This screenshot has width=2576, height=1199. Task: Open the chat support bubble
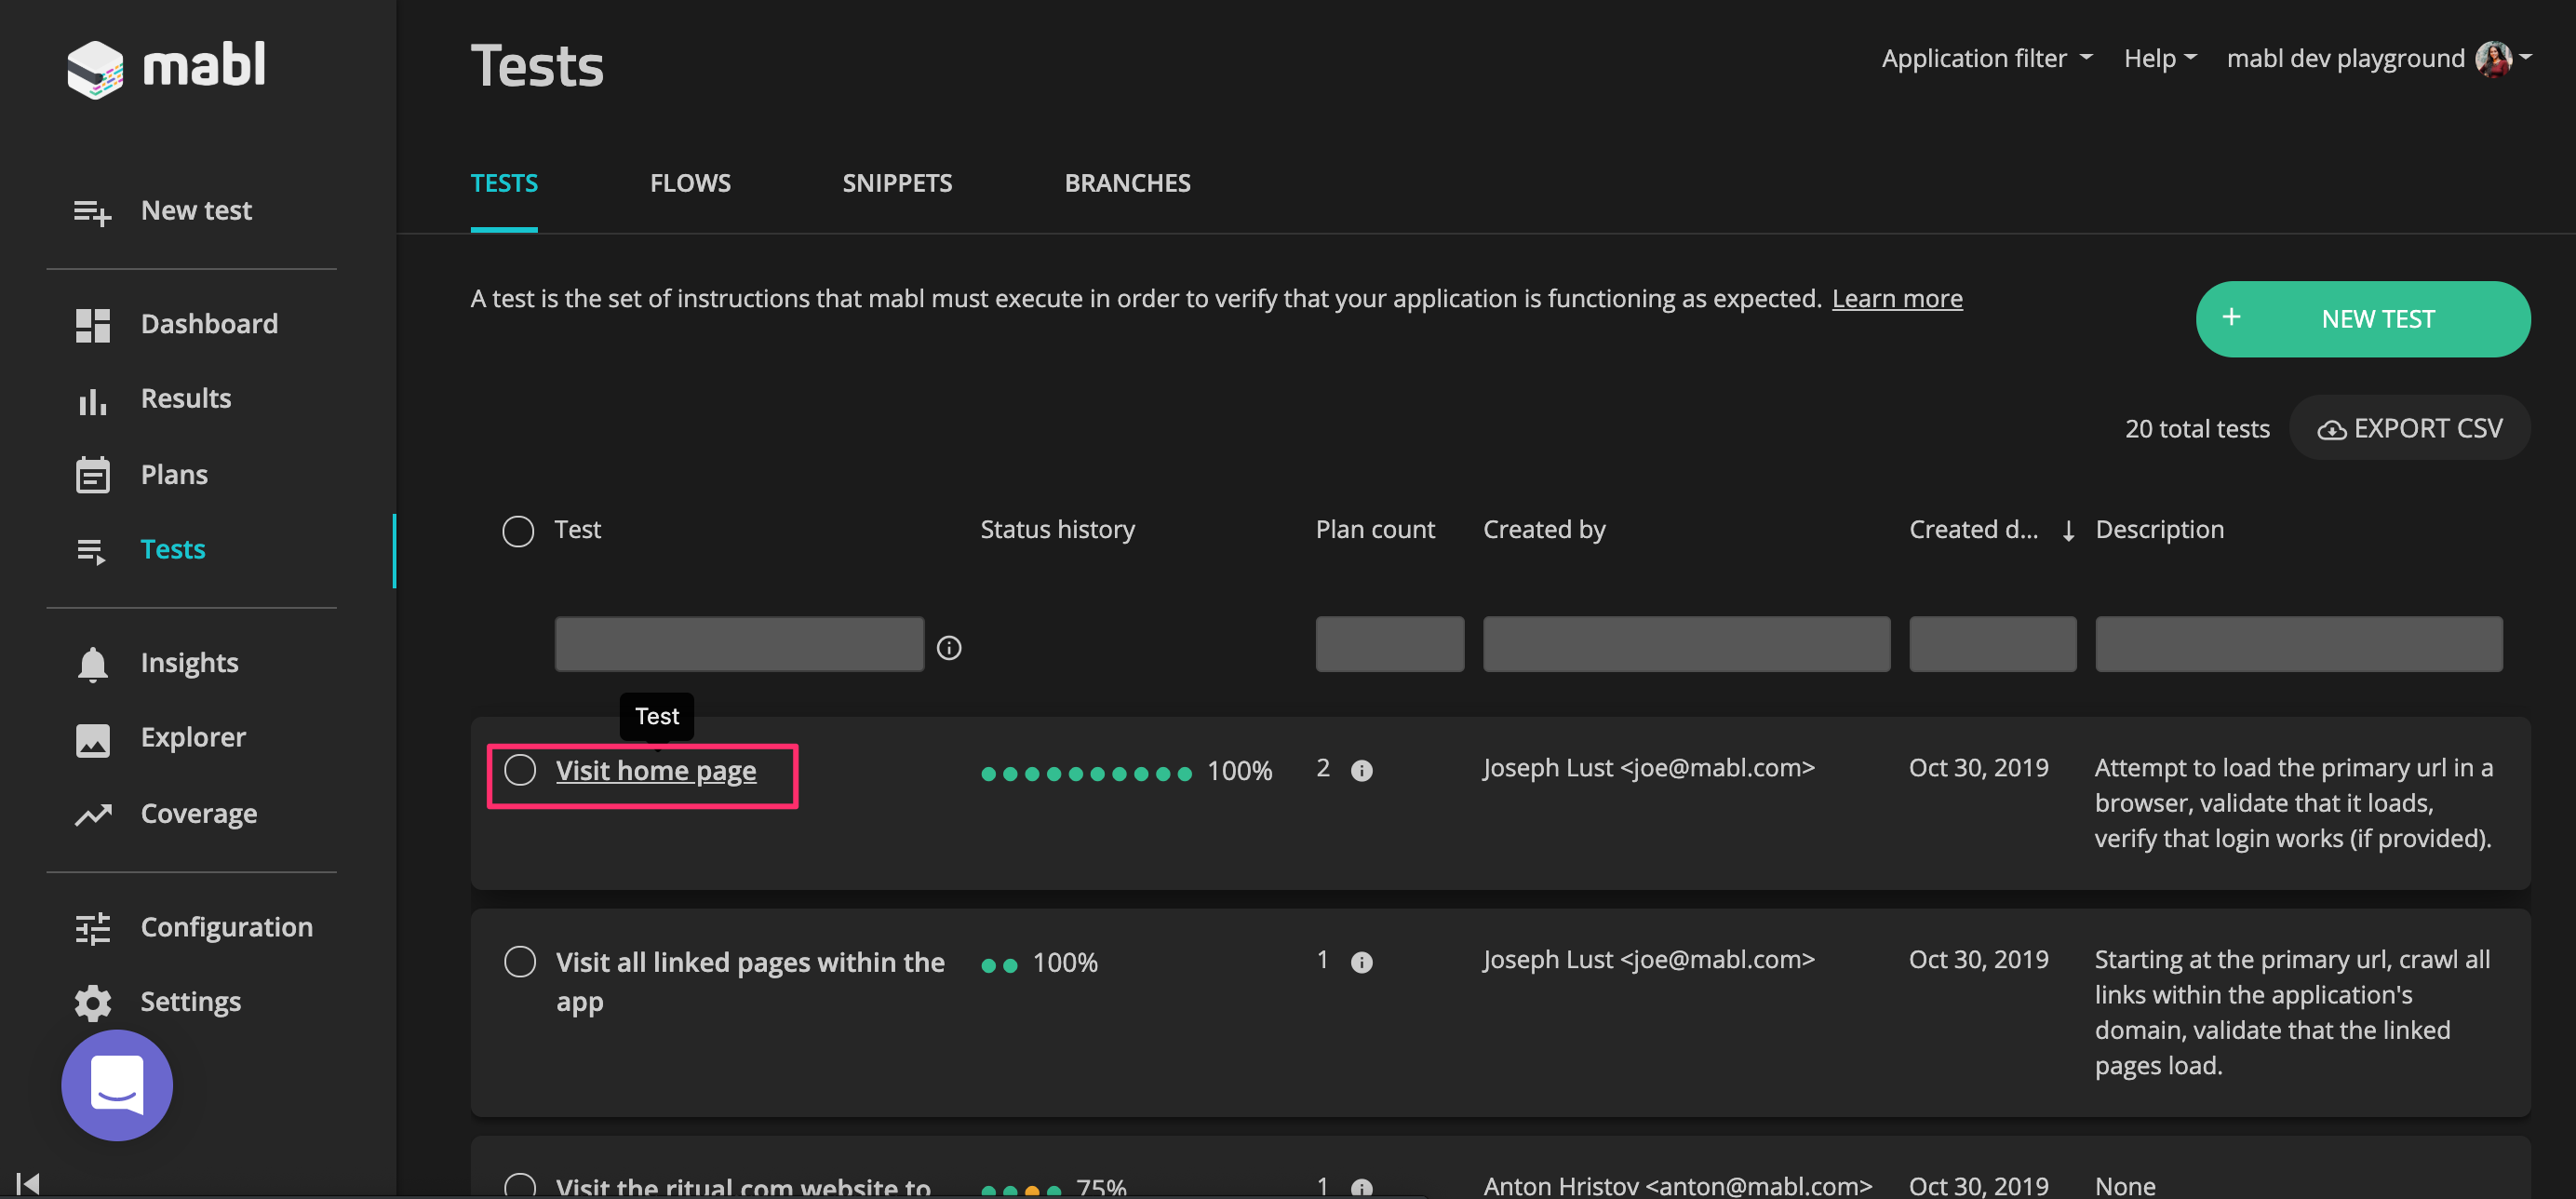point(117,1085)
